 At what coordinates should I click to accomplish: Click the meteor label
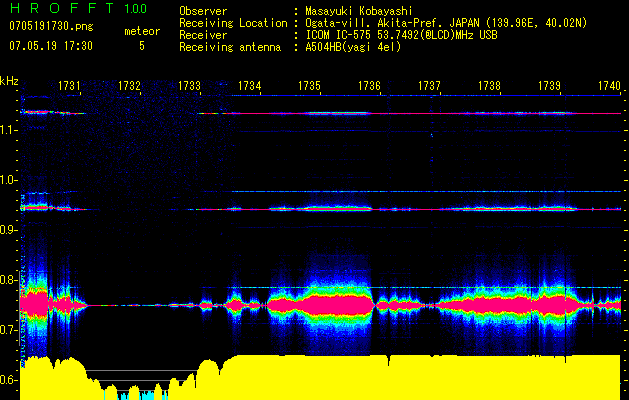(142, 31)
